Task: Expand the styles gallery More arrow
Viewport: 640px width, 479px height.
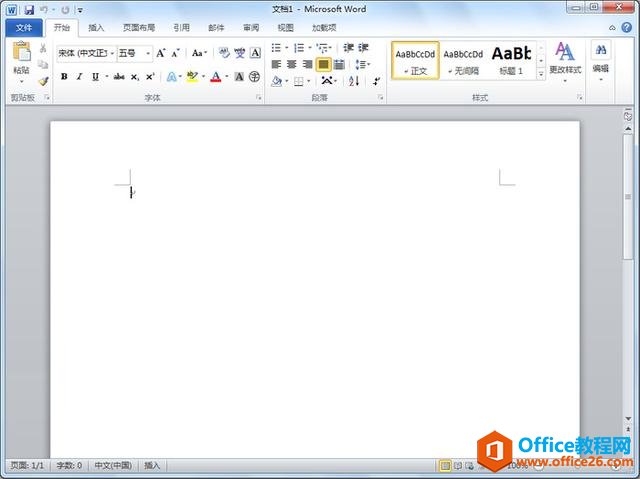Action: click(x=541, y=74)
